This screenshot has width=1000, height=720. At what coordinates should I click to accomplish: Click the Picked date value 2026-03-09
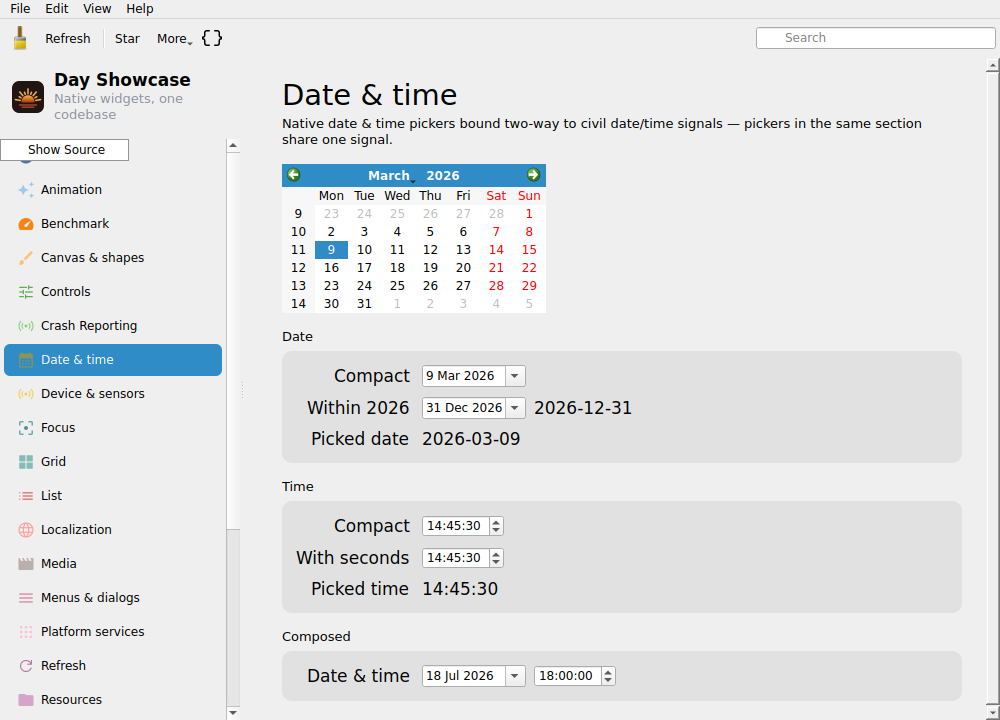[x=471, y=439]
